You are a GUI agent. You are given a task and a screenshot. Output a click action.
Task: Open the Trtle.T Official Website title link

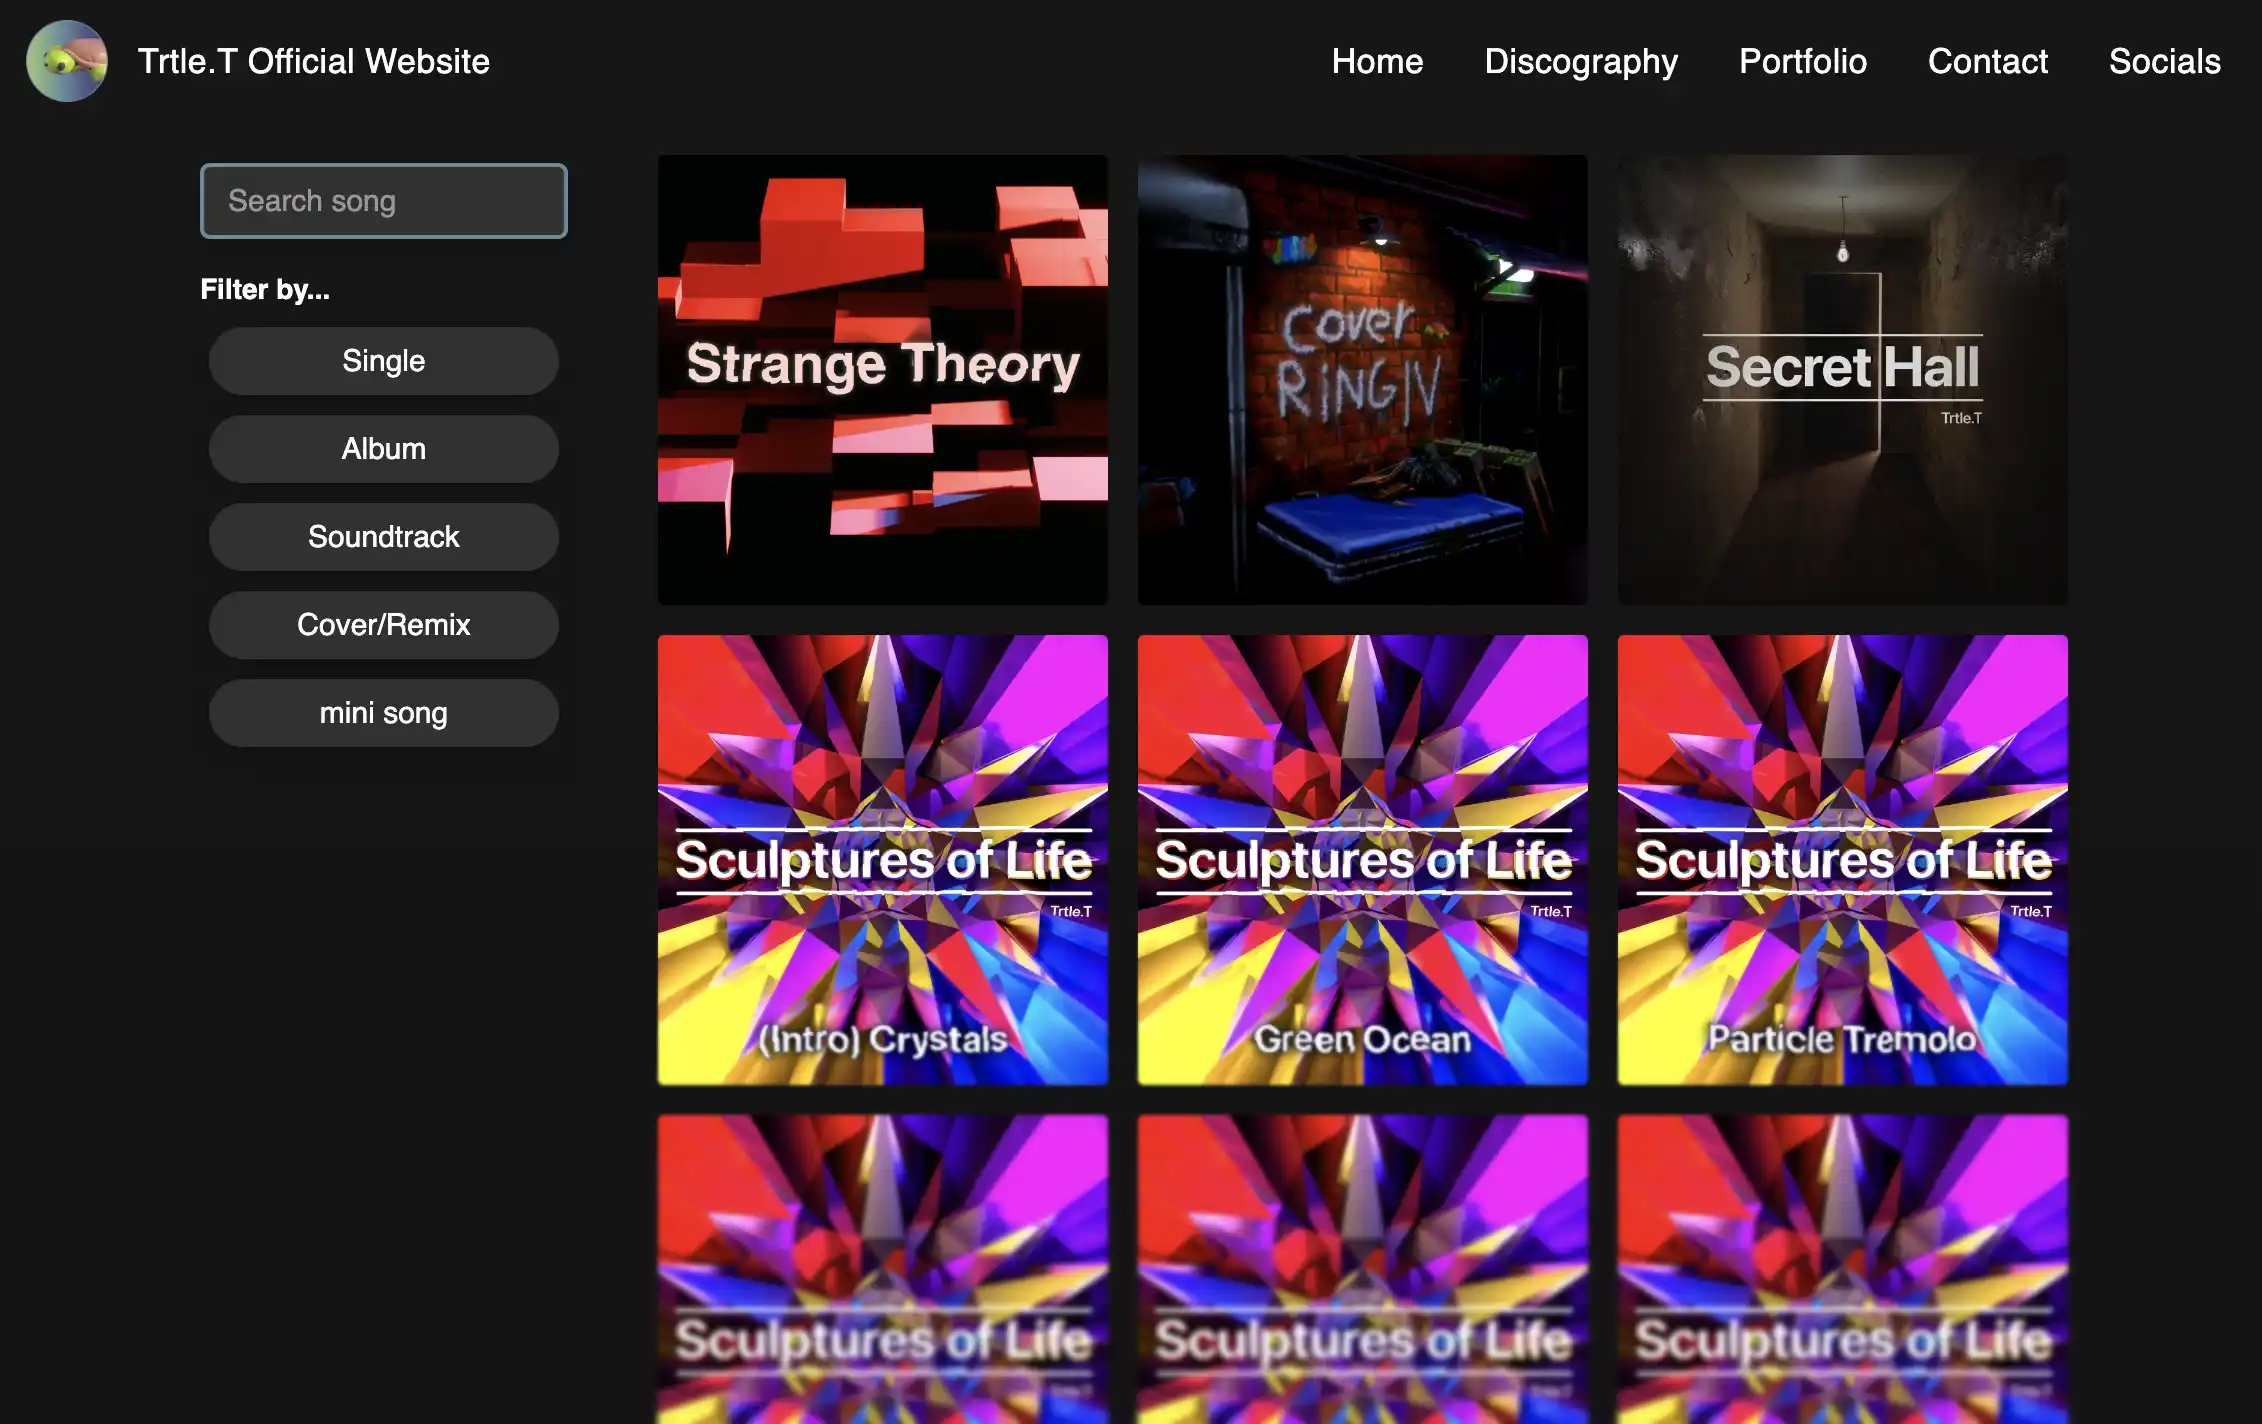[313, 61]
